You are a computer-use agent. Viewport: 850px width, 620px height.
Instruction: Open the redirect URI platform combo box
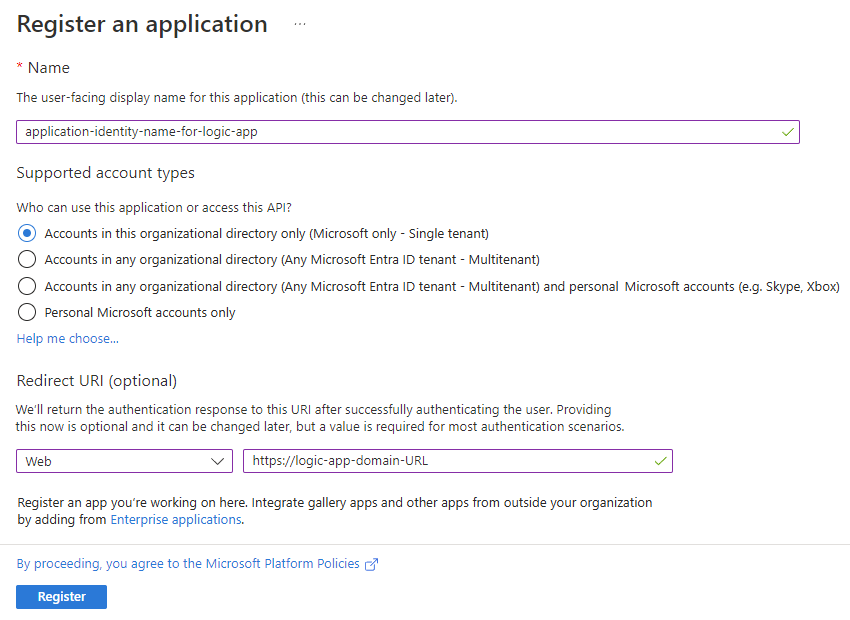124,461
